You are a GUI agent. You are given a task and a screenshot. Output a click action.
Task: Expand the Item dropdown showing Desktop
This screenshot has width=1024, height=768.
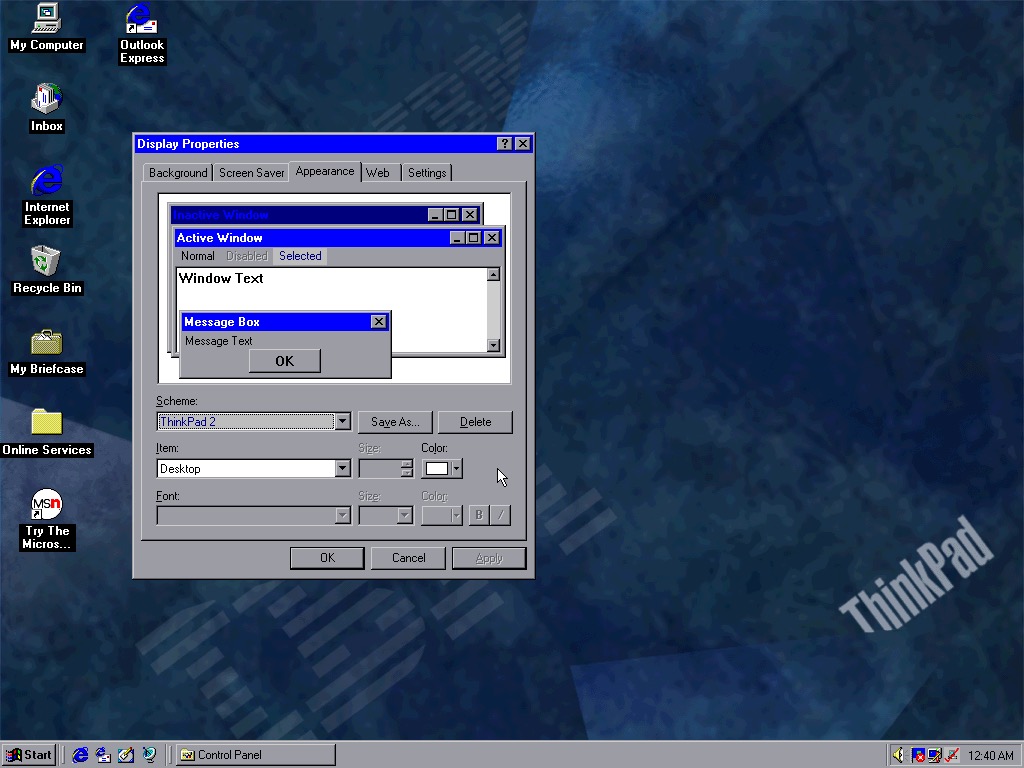pos(342,469)
